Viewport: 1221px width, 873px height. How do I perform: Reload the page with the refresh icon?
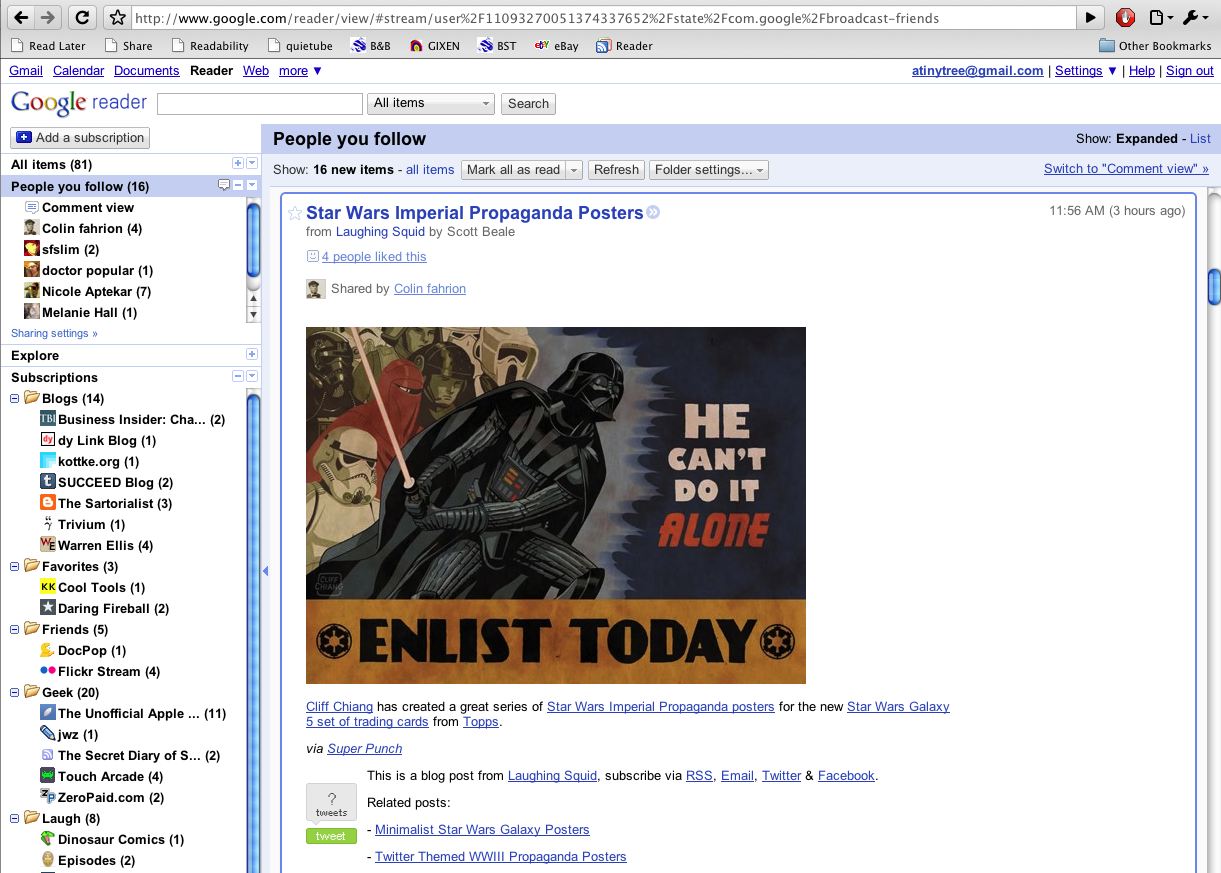pos(83,17)
